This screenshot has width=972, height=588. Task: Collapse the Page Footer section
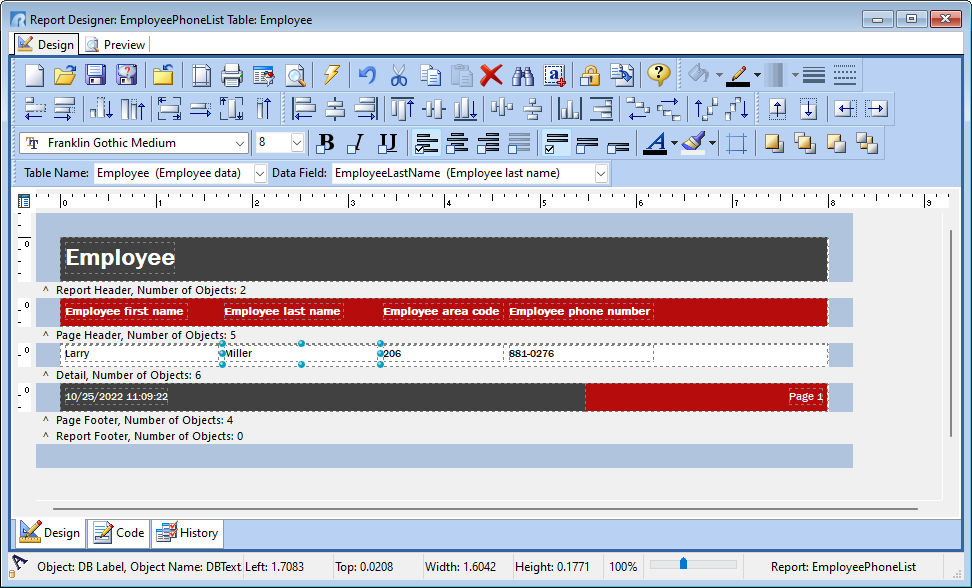(x=45, y=420)
